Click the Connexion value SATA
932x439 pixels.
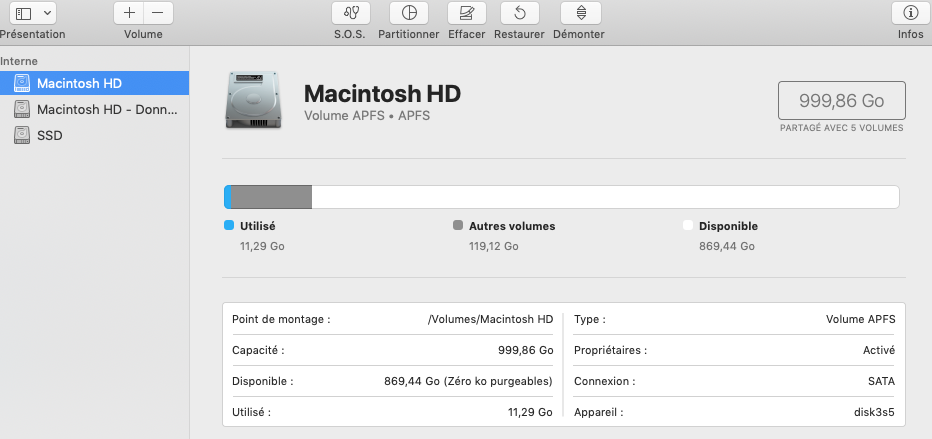881,381
